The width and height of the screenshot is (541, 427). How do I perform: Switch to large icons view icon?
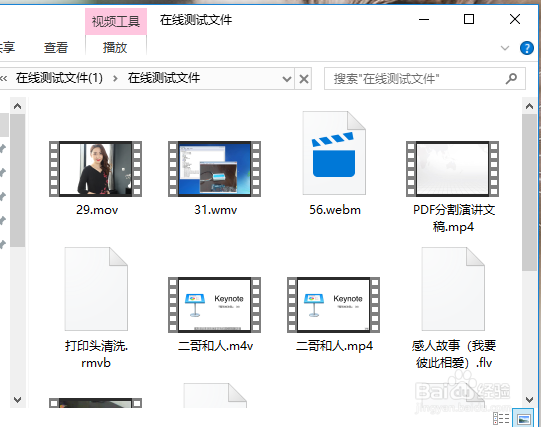[x=523, y=418]
